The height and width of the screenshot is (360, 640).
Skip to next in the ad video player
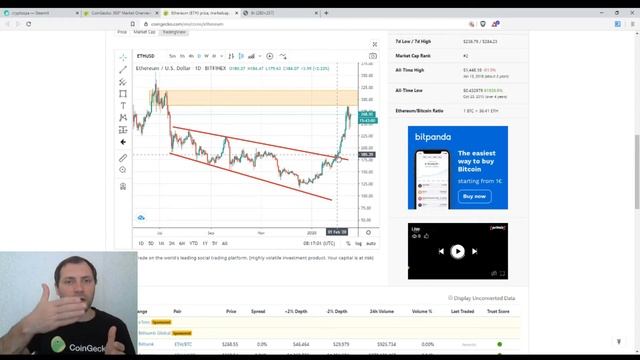pyautogui.click(x=474, y=251)
